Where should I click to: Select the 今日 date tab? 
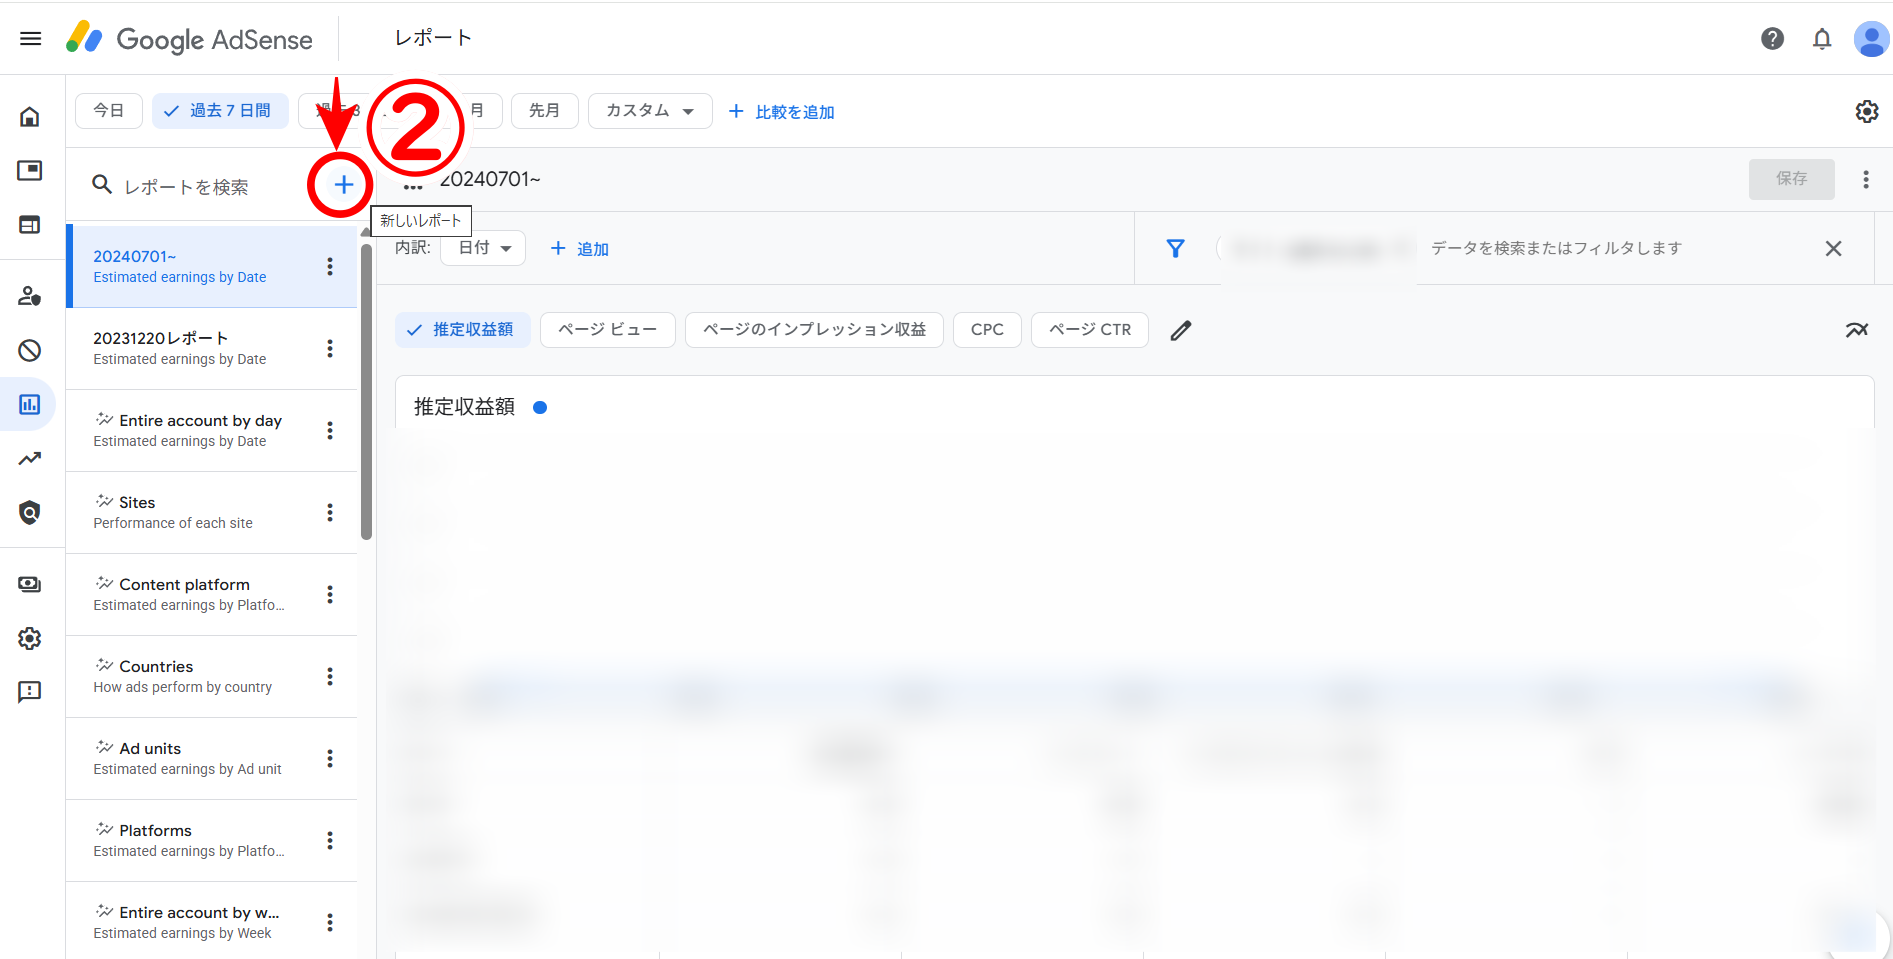(x=109, y=111)
